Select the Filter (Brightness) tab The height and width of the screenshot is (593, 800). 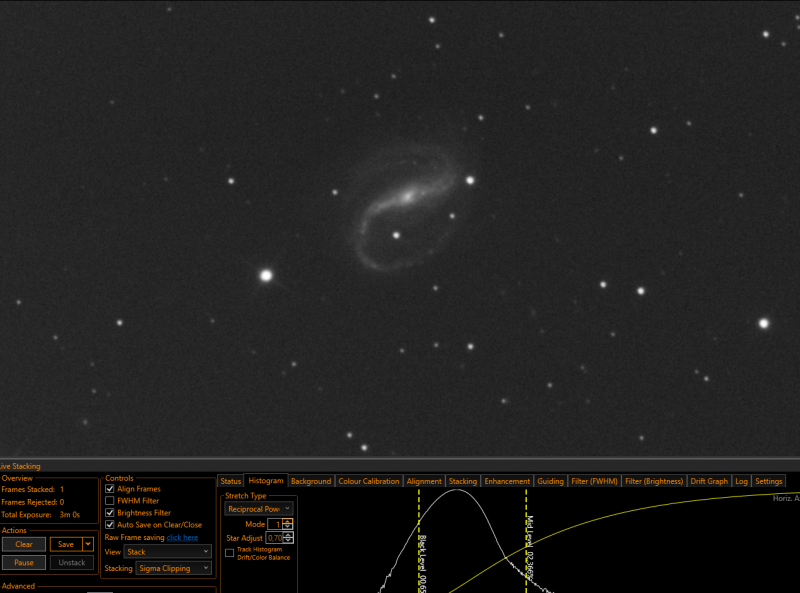tap(654, 481)
